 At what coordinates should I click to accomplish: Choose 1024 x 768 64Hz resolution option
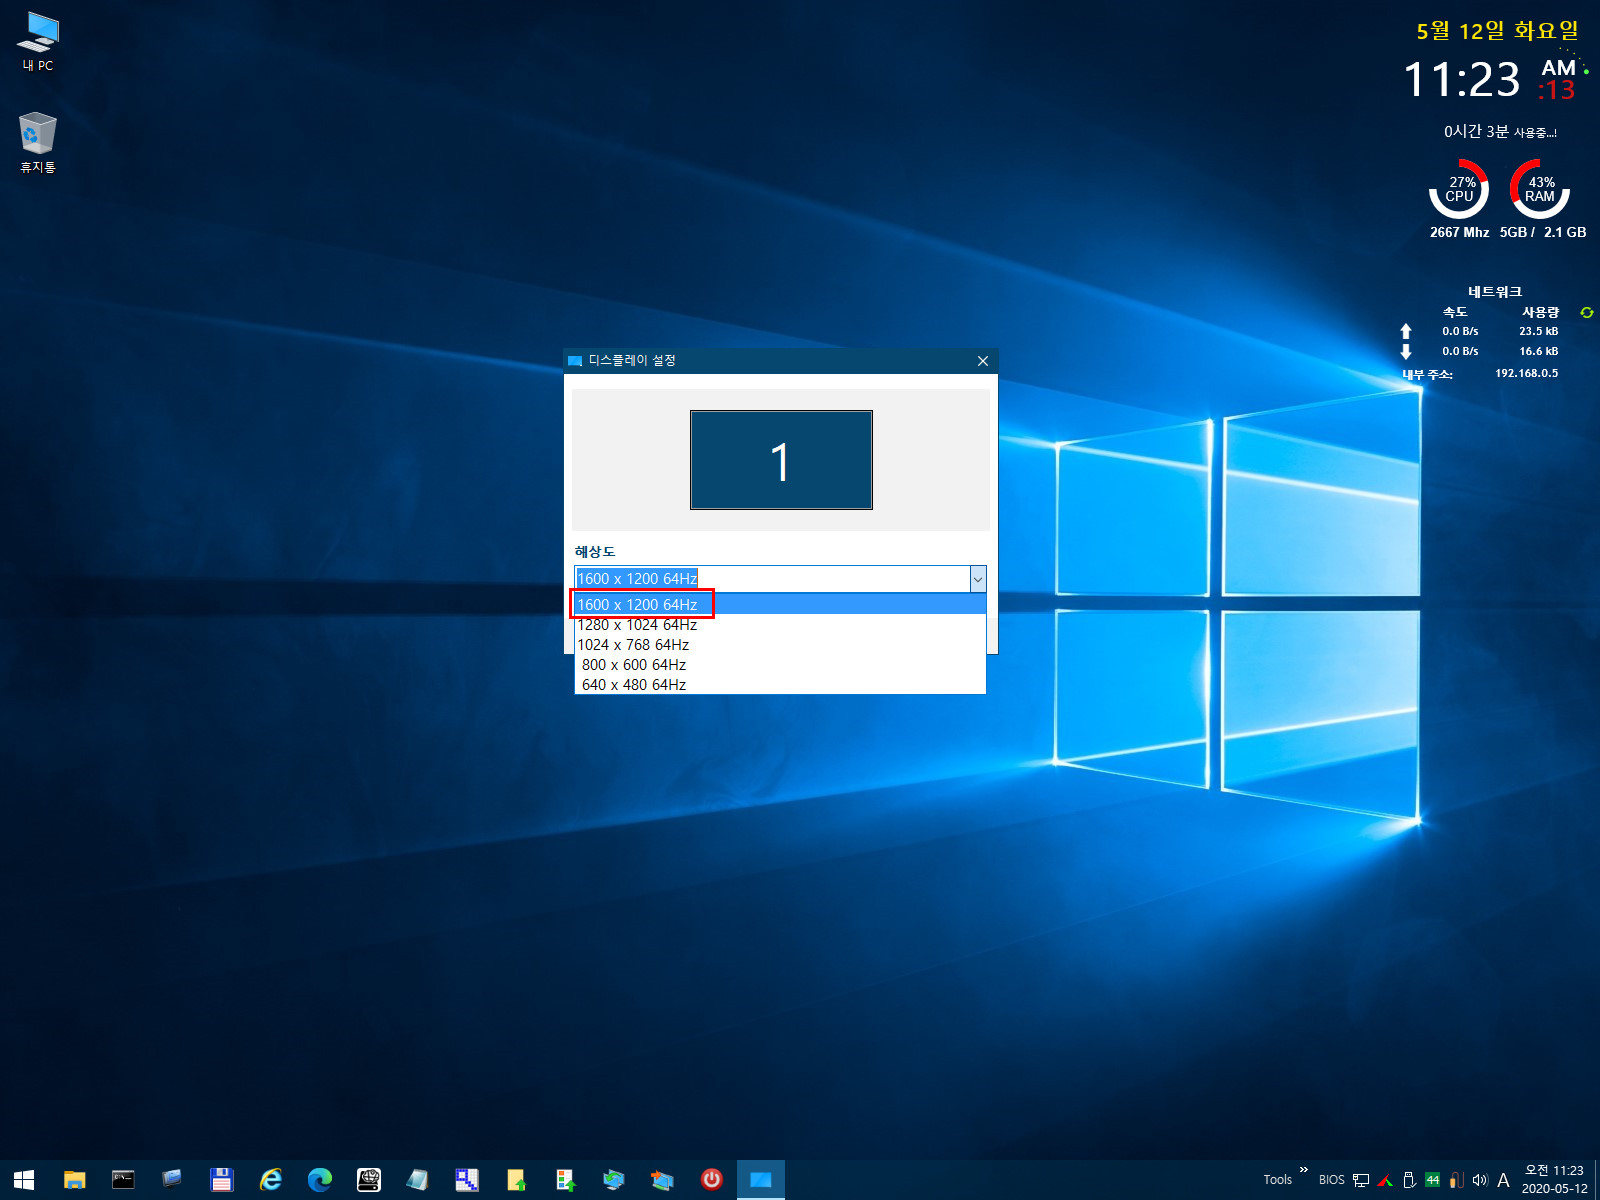[780, 644]
